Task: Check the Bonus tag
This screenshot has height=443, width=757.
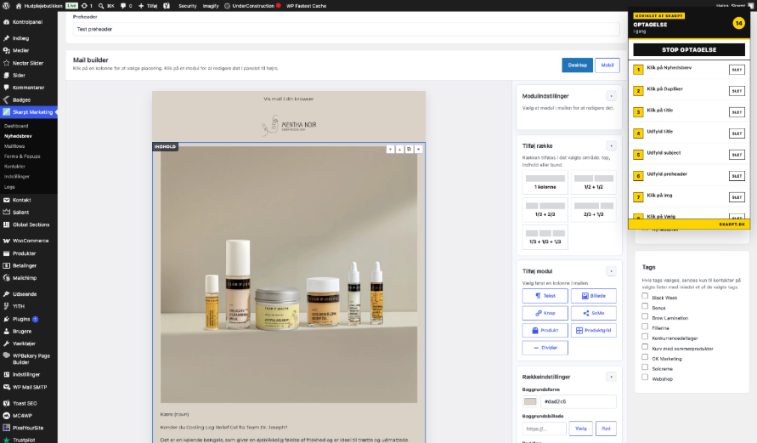Action: [645, 306]
